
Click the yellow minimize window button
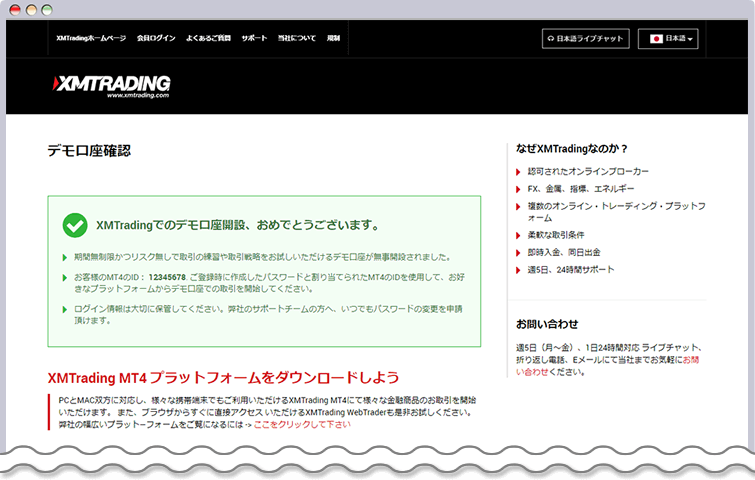(31, 10)
